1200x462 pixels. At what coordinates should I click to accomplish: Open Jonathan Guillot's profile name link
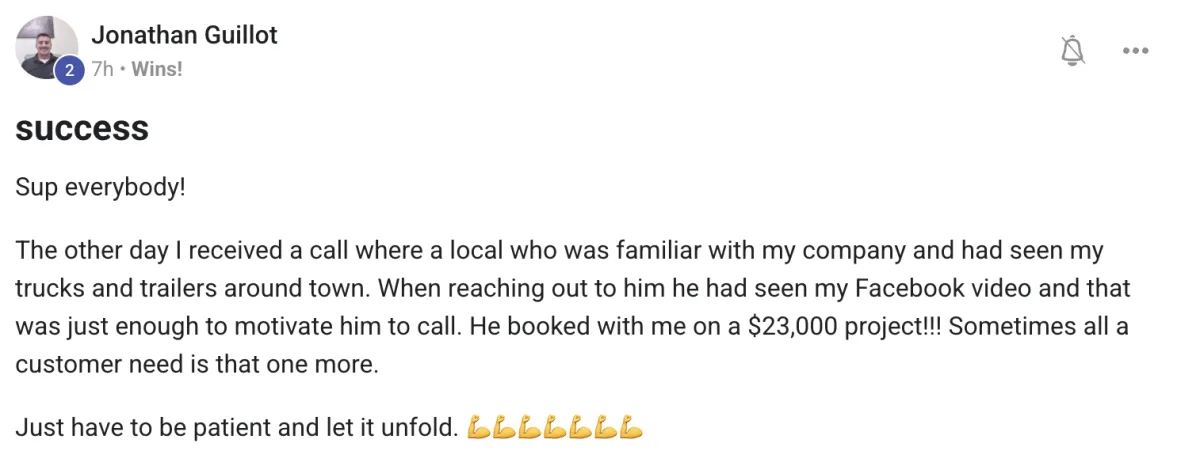pos(184,35)
